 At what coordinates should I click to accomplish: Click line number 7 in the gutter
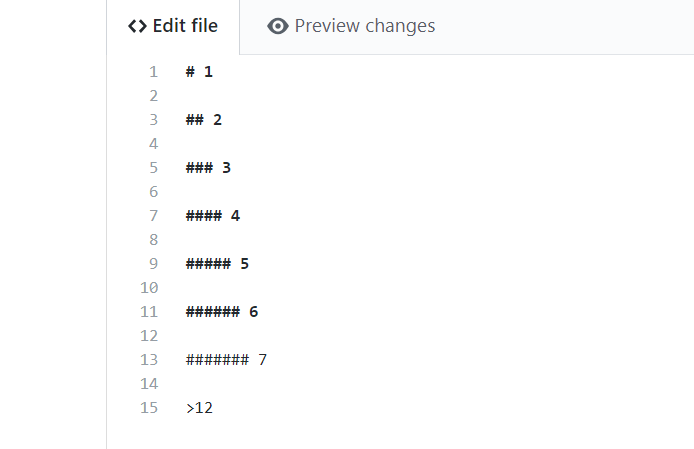point(153,216)
